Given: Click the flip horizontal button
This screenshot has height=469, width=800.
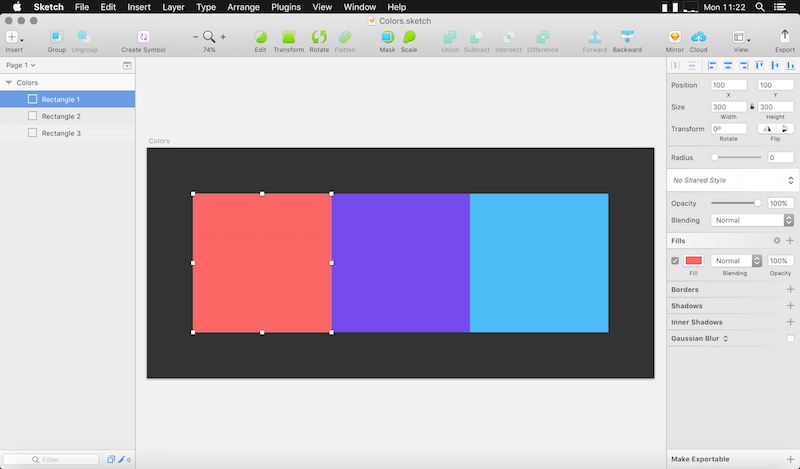Looking at the screenshot, I should [x=767, y=129].
